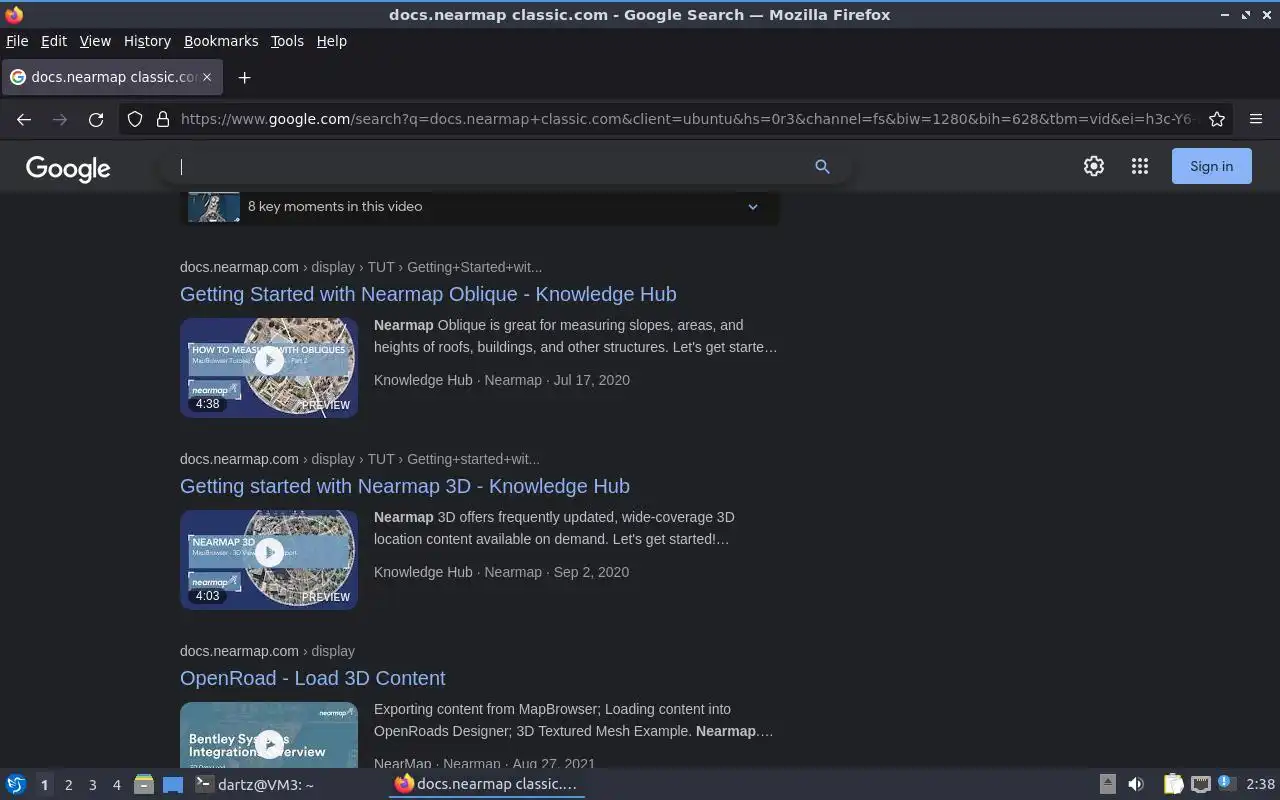Switch to workspace 4
The width and height of the screenshot is (1280, 800).
coord(116,785)
